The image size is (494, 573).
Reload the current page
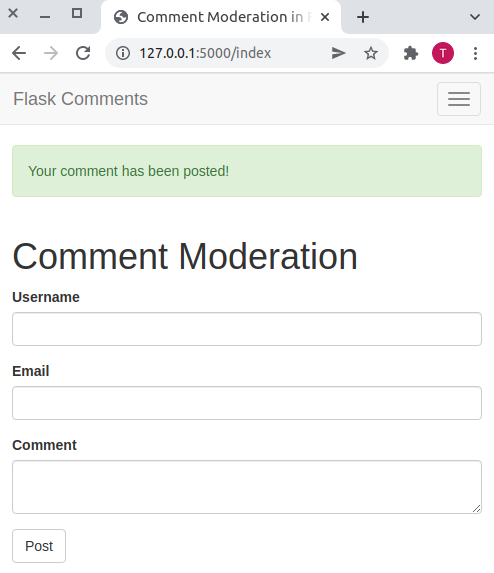point(83,53)
